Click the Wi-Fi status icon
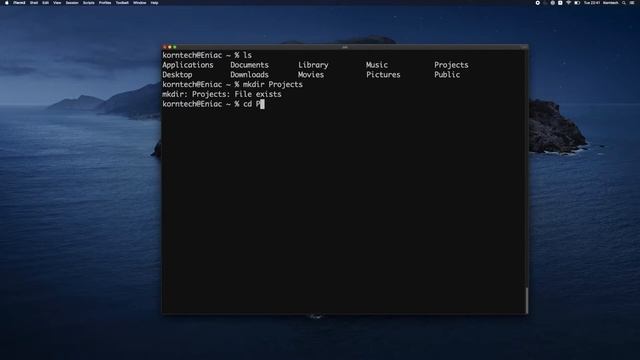The width and height of the screenshot is (640, 360). [x=569, y=3]
